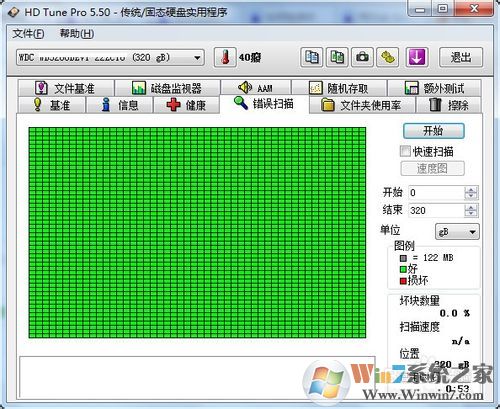Image resolution: width=500 pixels, height=409 pixels.
Task: Open the 单位 gB unit dropdown
Action: (457, 232)
